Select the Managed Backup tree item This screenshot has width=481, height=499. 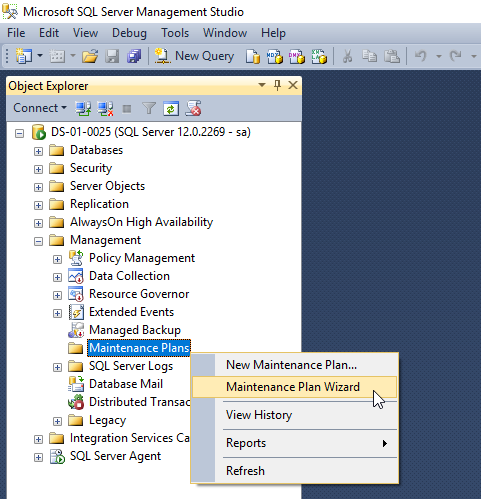tap(135, 330)
